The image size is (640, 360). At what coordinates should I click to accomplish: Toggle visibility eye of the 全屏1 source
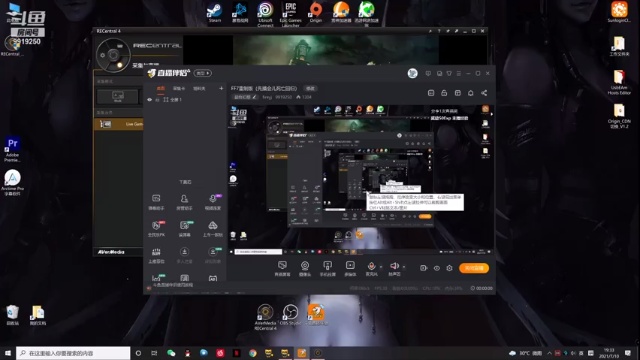coord(149,100)
